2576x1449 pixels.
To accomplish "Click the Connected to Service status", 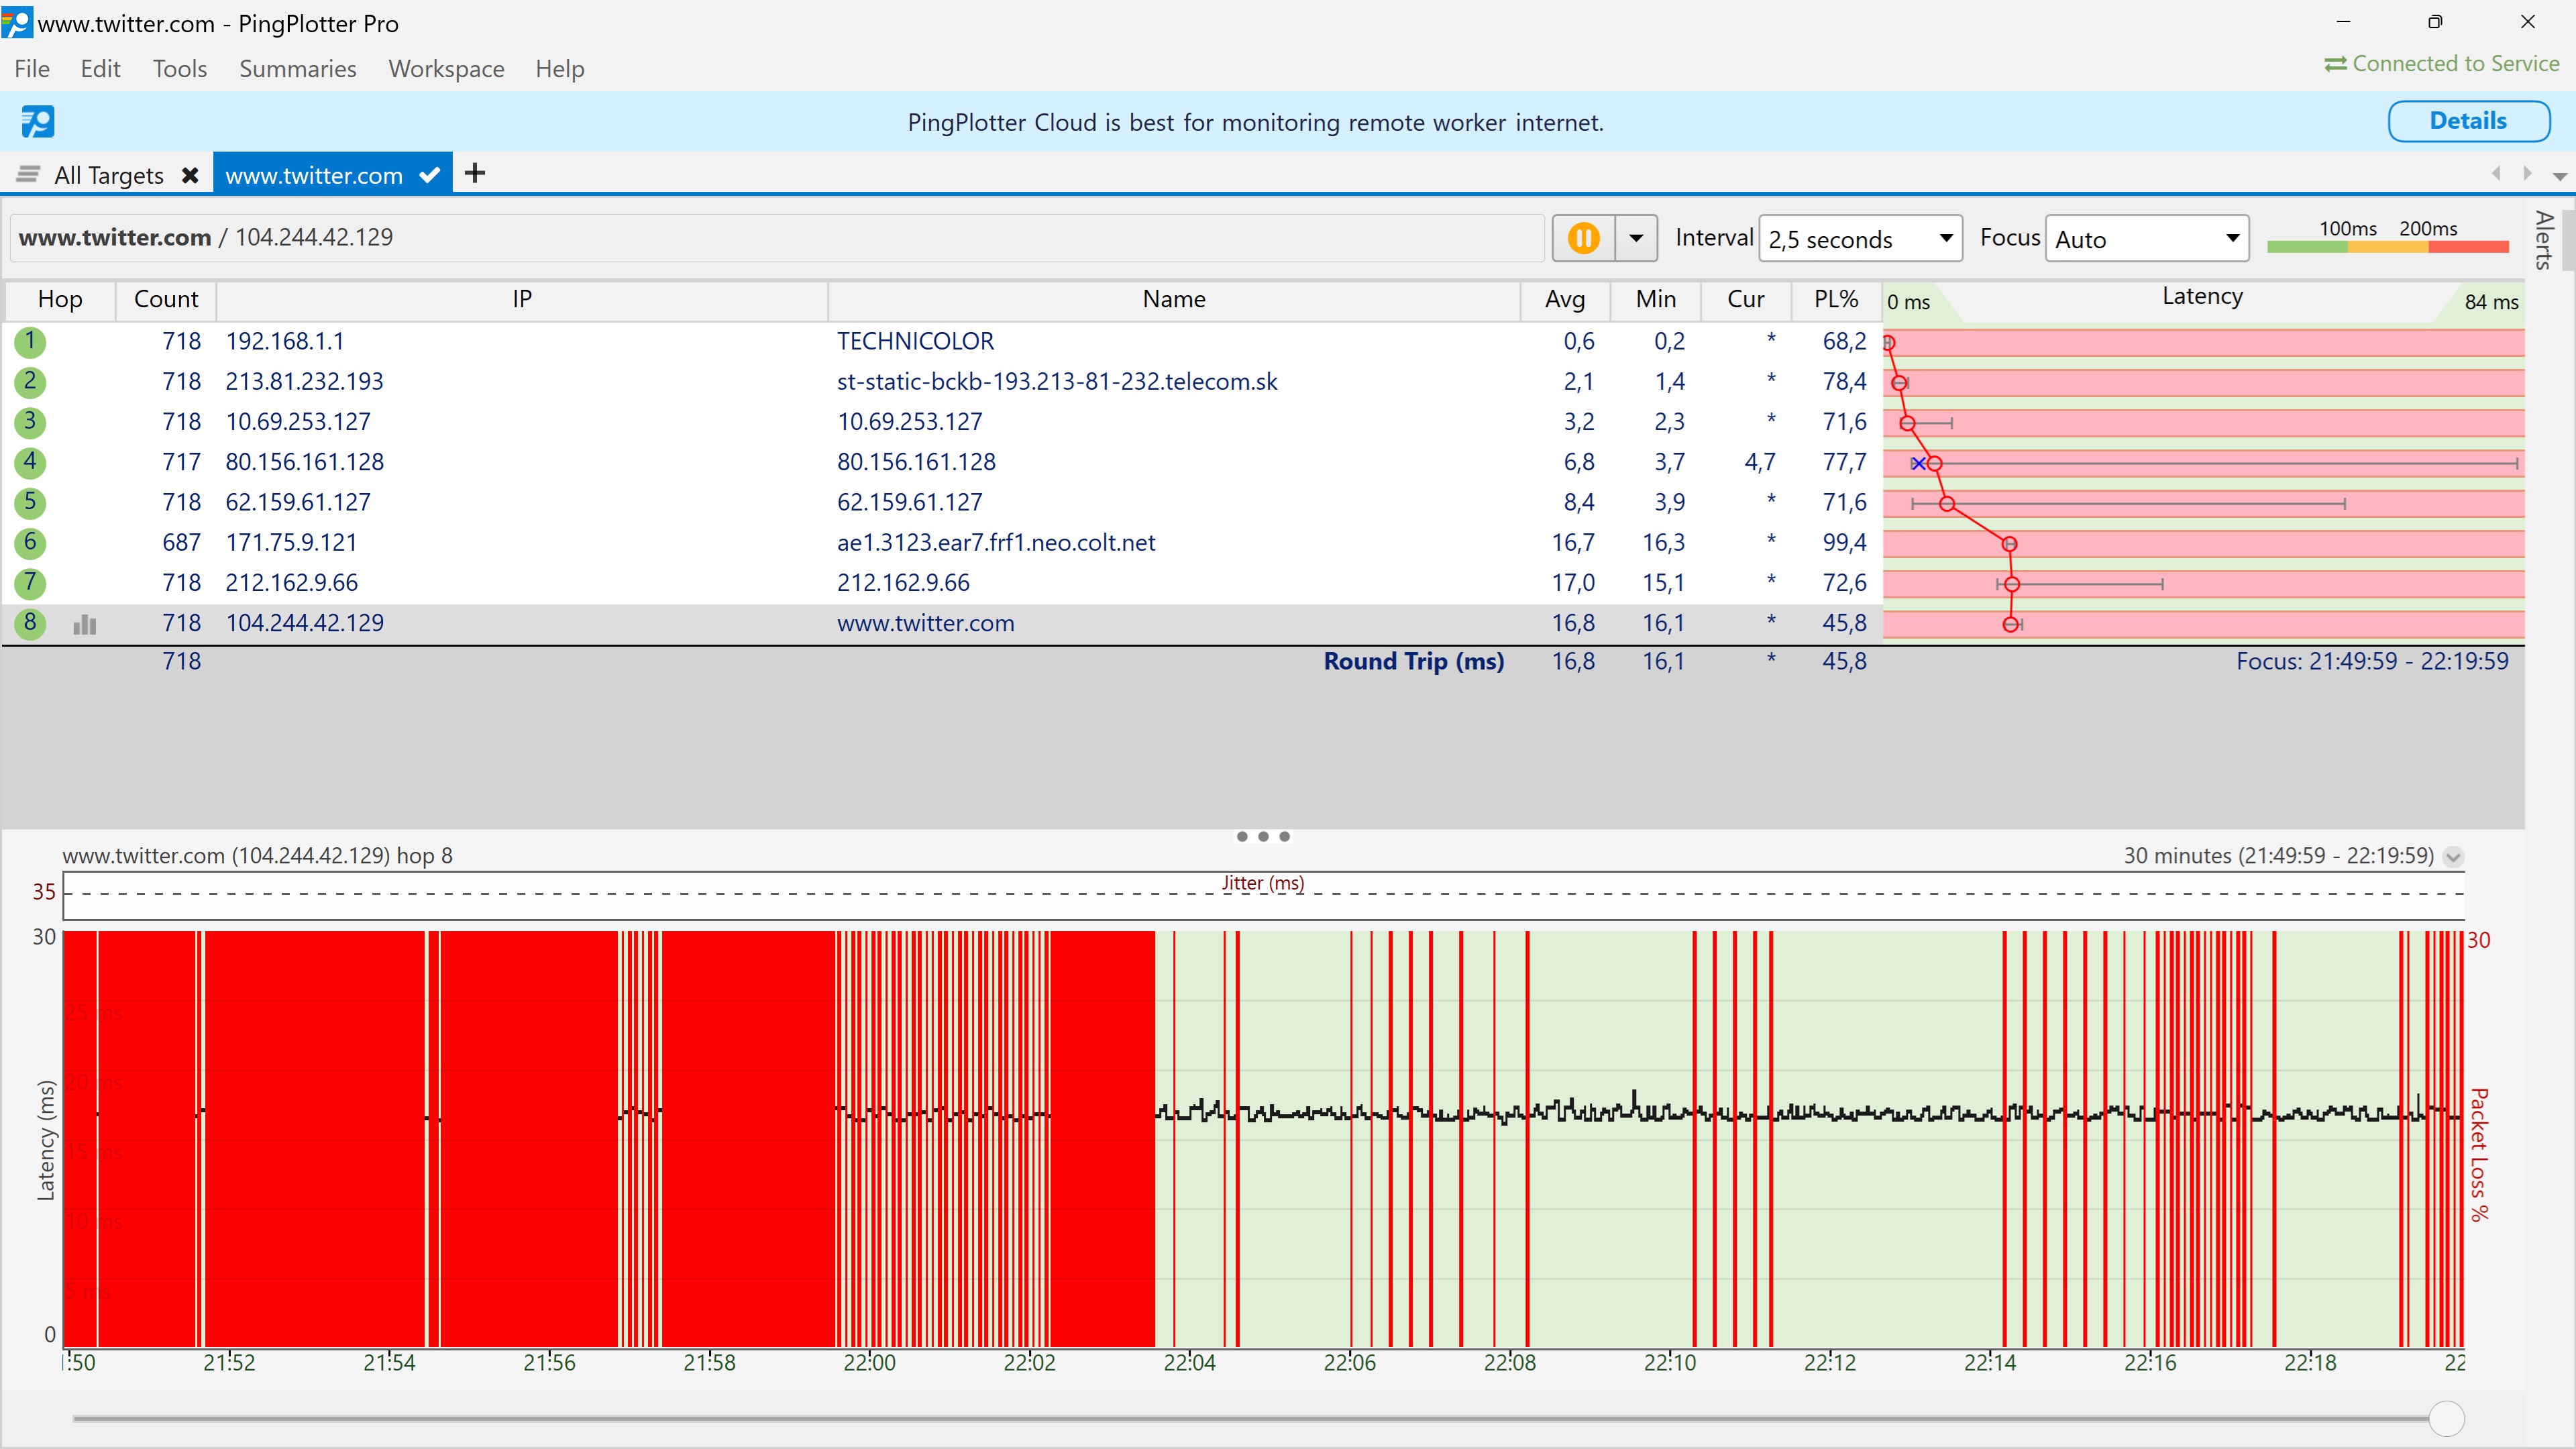I will coord(2442,64).
